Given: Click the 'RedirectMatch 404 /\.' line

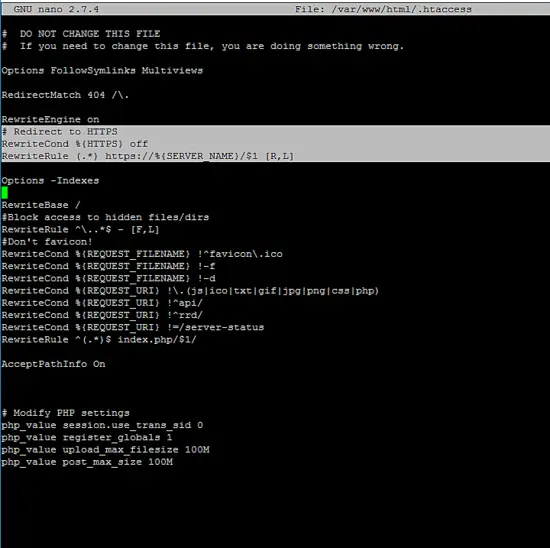Looking at the screenshot, I should (65, 95).
